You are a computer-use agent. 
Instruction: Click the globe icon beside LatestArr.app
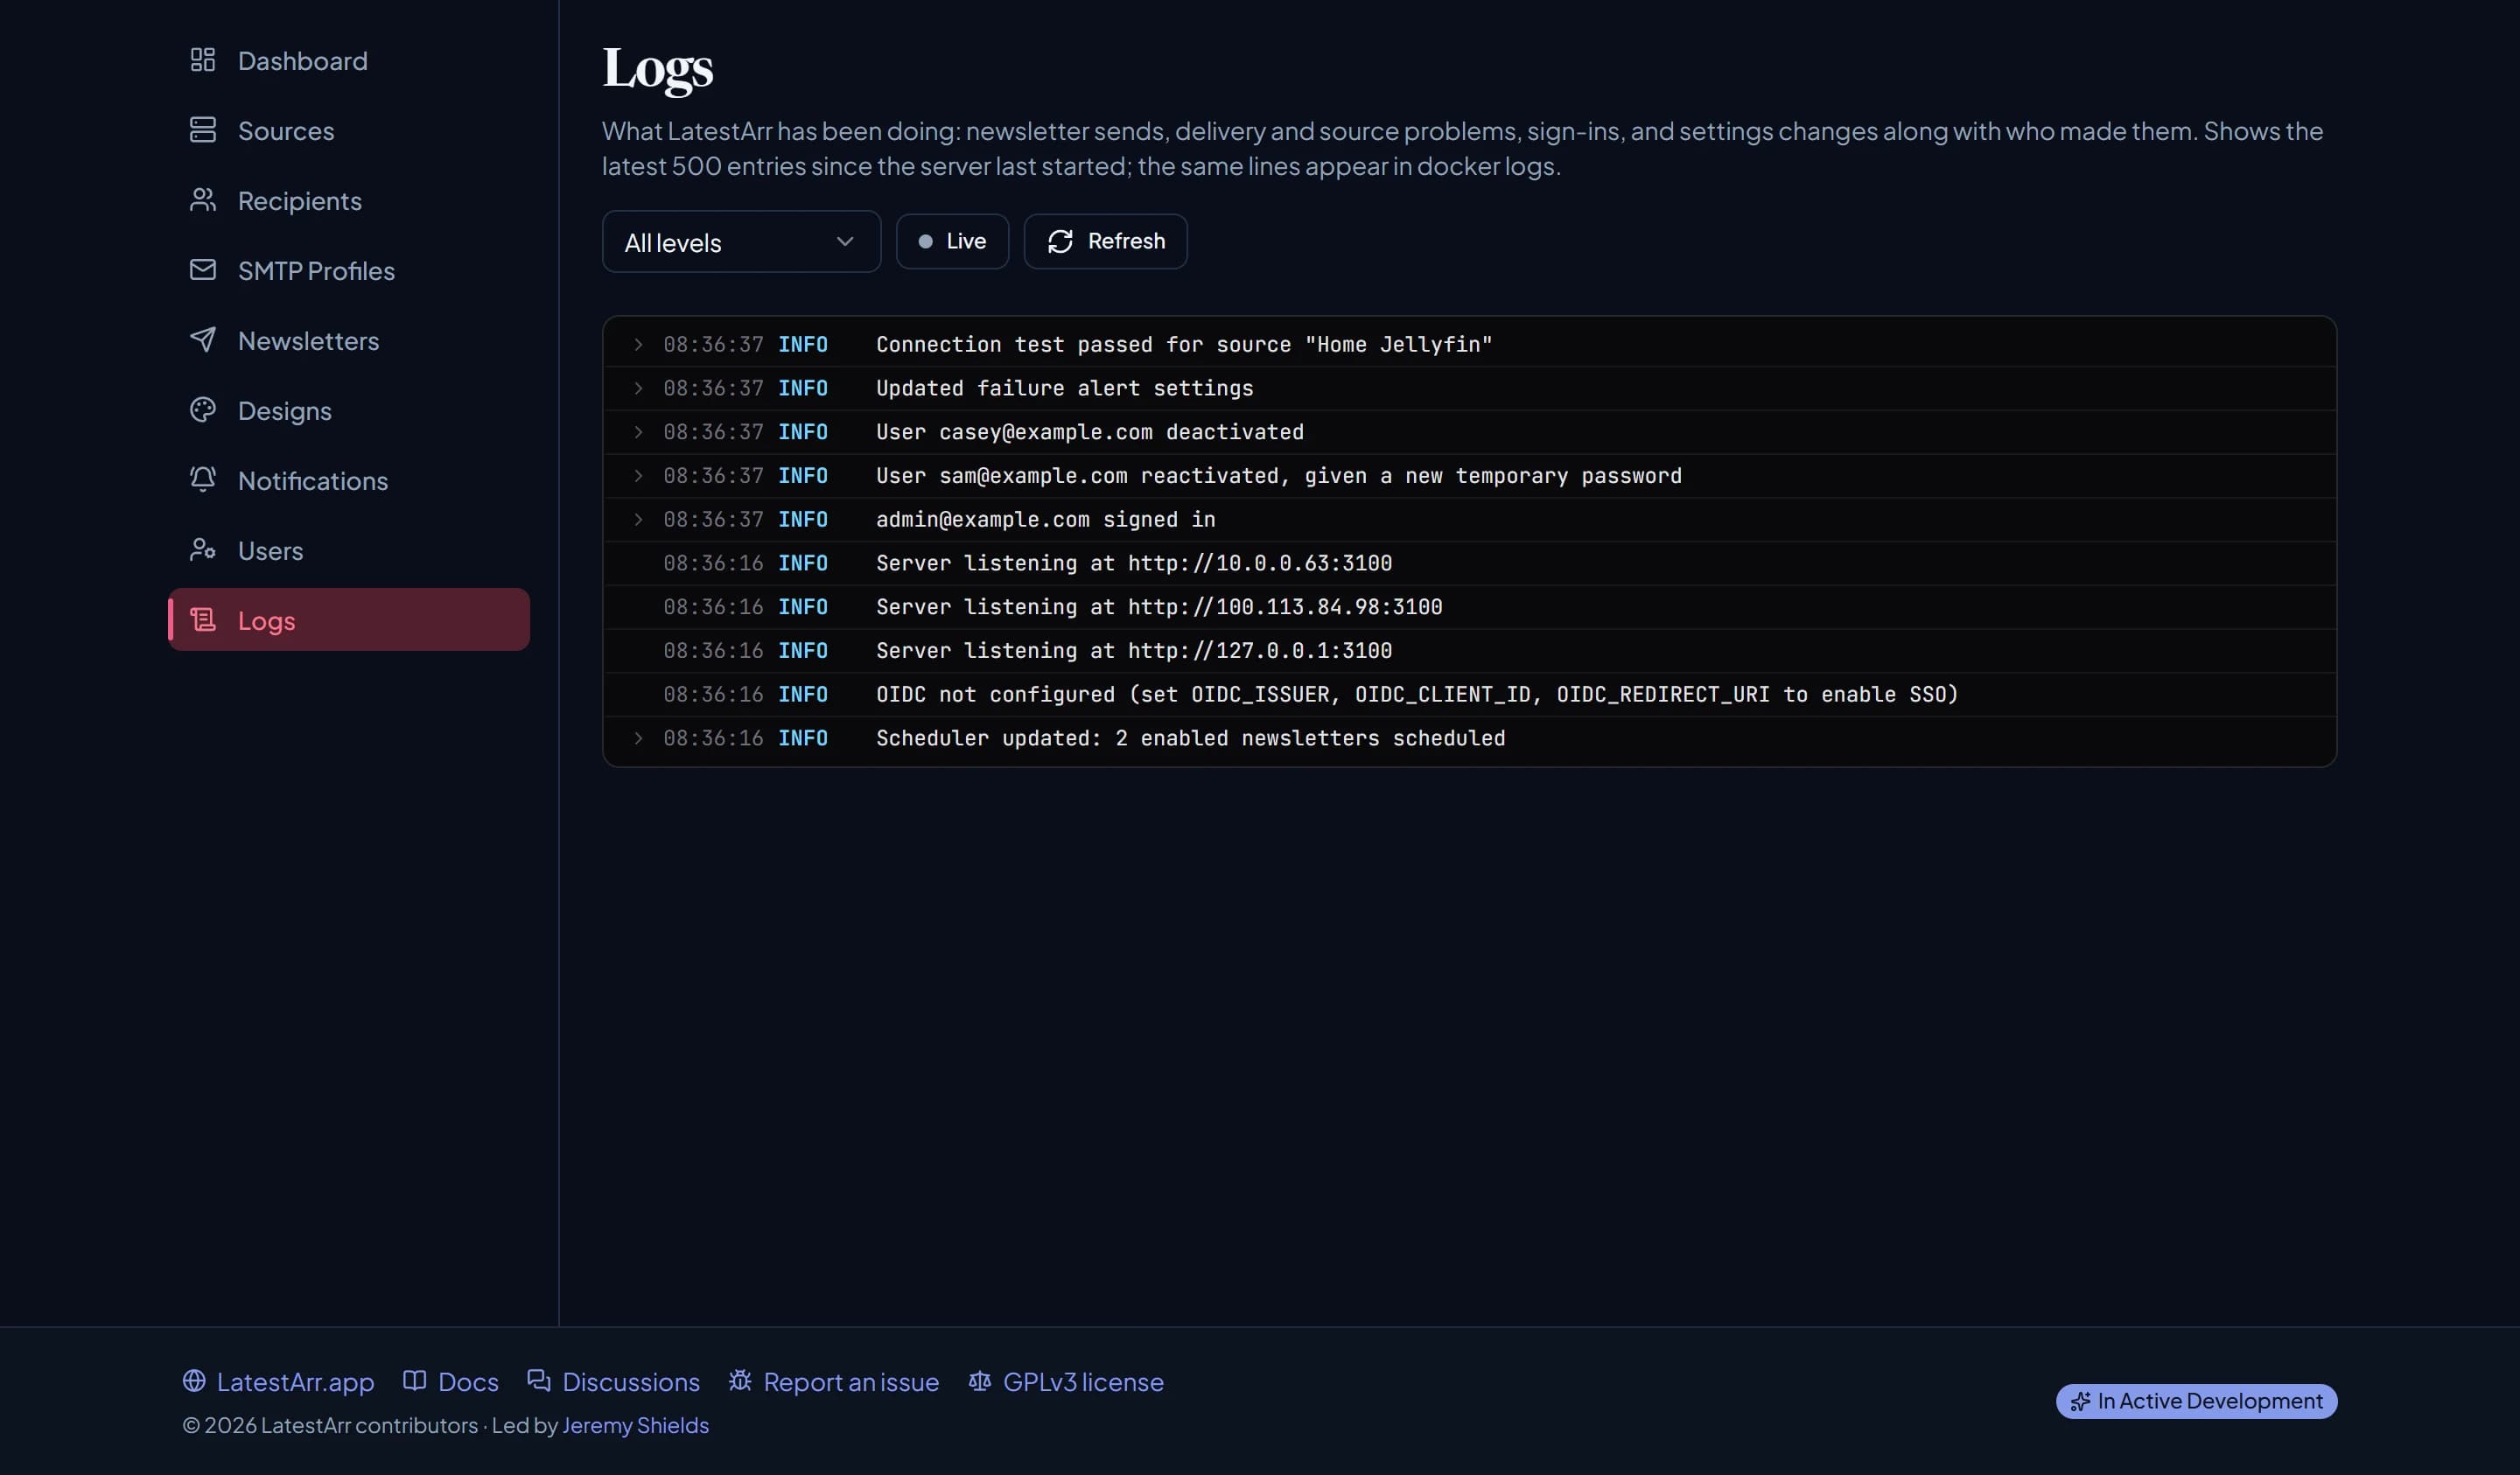click(x=194, y=1381)
